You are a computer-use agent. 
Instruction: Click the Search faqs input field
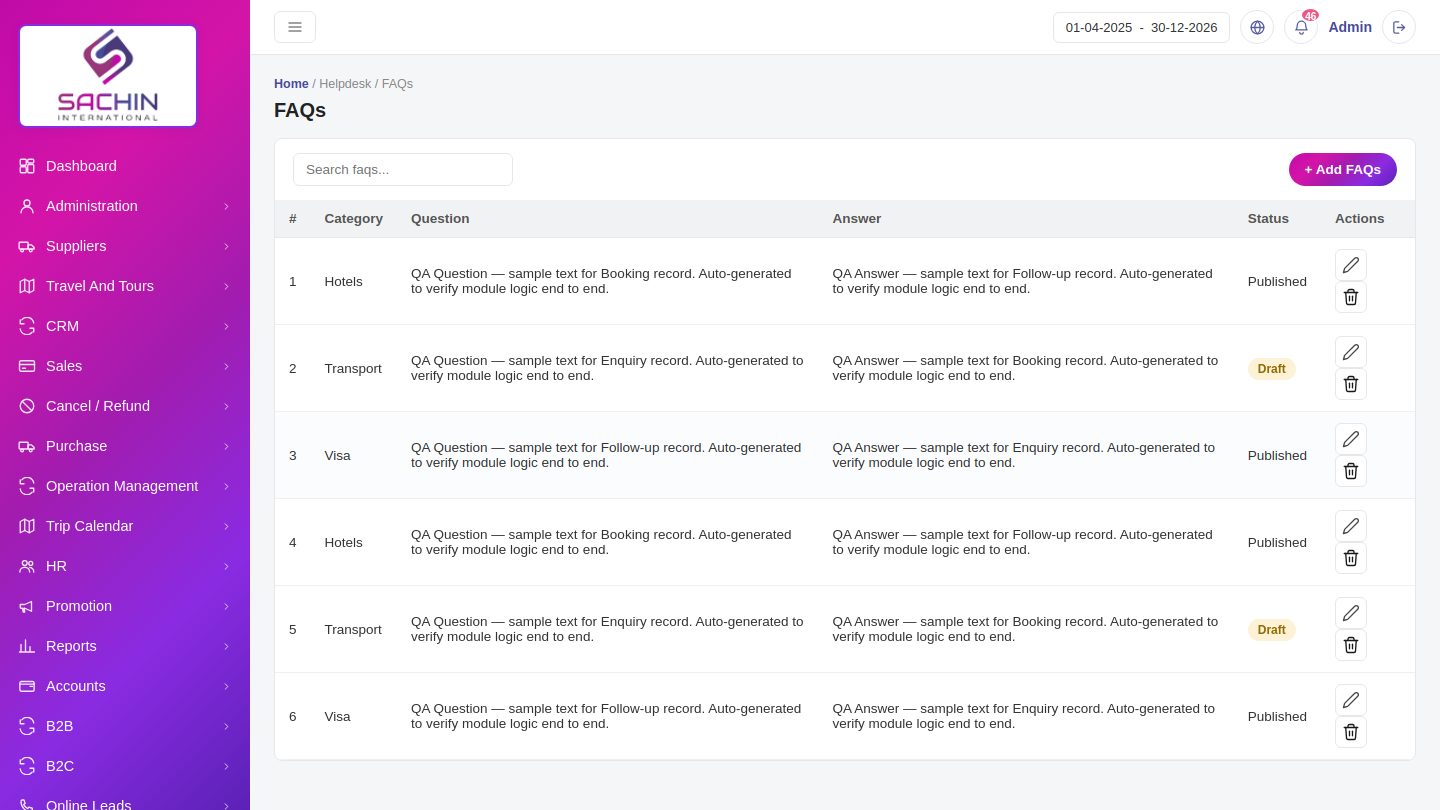click(x=403, y=169)
